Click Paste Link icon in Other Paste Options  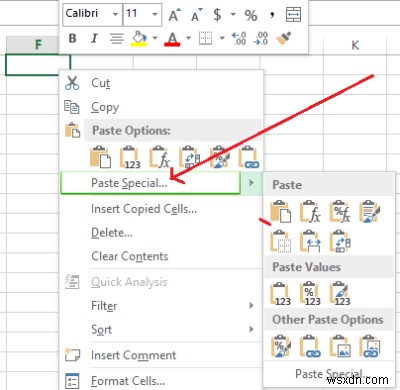(310, 346)
